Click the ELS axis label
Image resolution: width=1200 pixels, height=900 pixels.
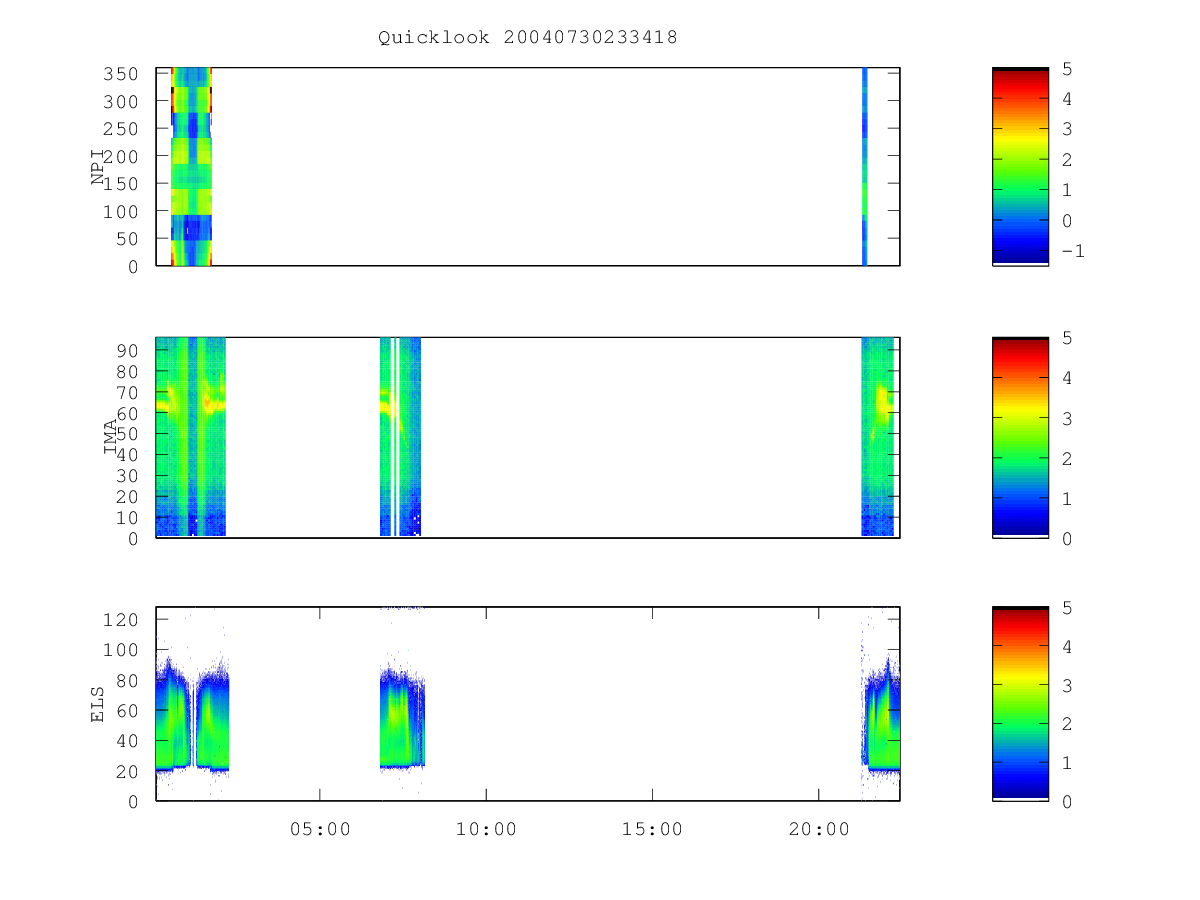click(x=98, y=704)
